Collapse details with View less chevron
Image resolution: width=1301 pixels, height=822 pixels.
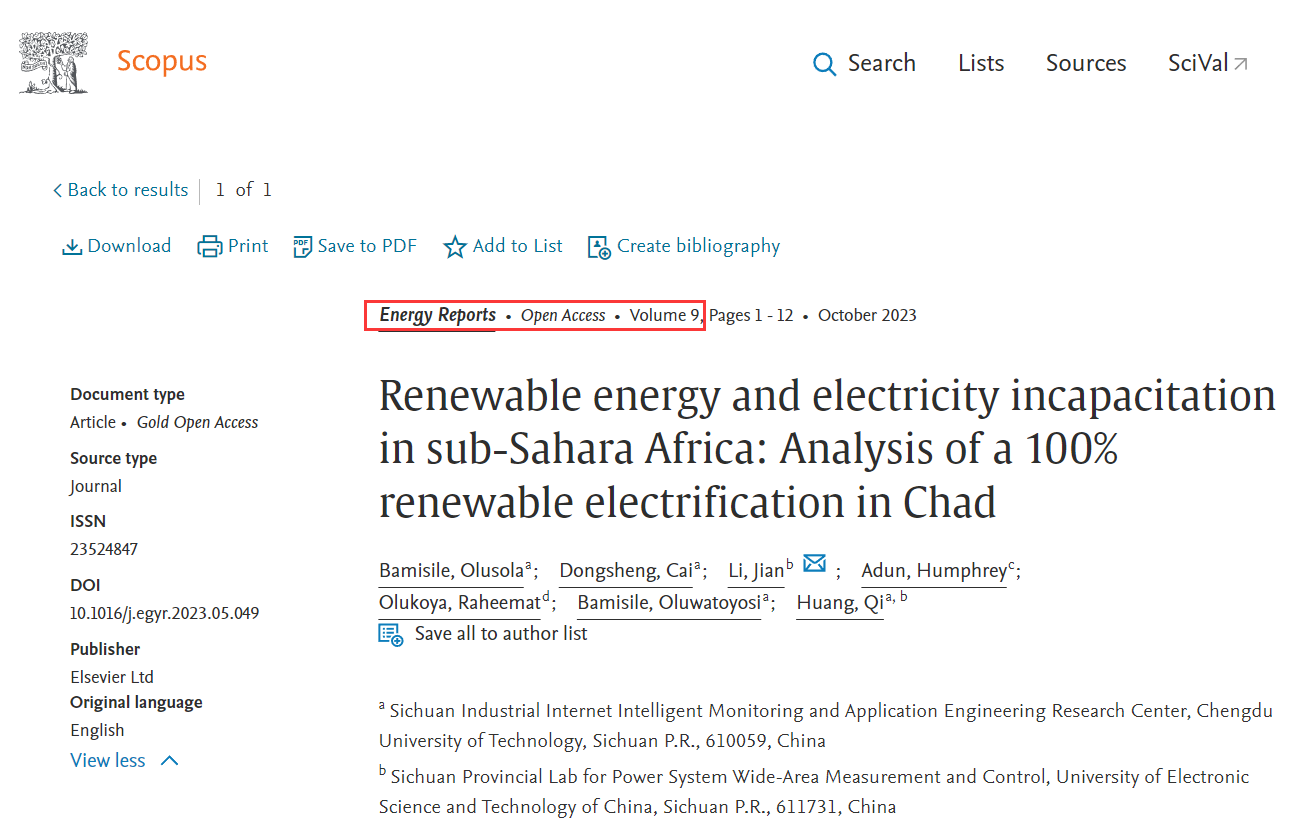point(170,761)
